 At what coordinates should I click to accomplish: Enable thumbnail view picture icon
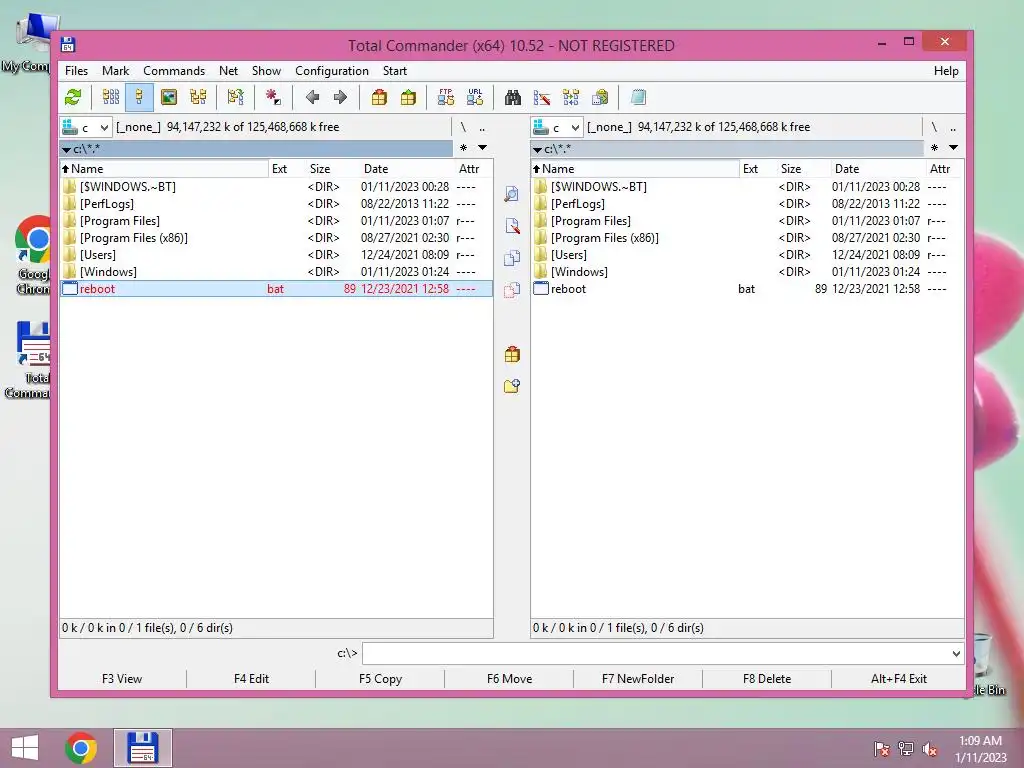[168, 97]
